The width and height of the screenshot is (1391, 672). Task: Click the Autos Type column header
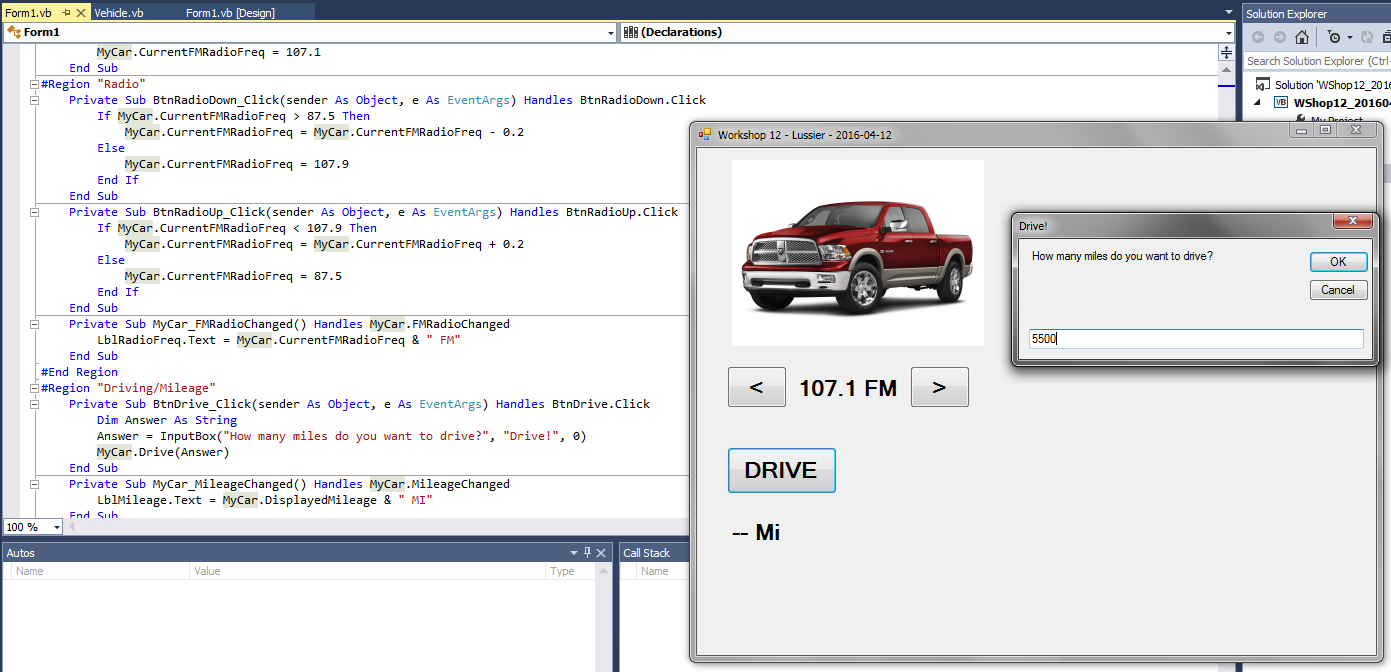click(572, 571)
